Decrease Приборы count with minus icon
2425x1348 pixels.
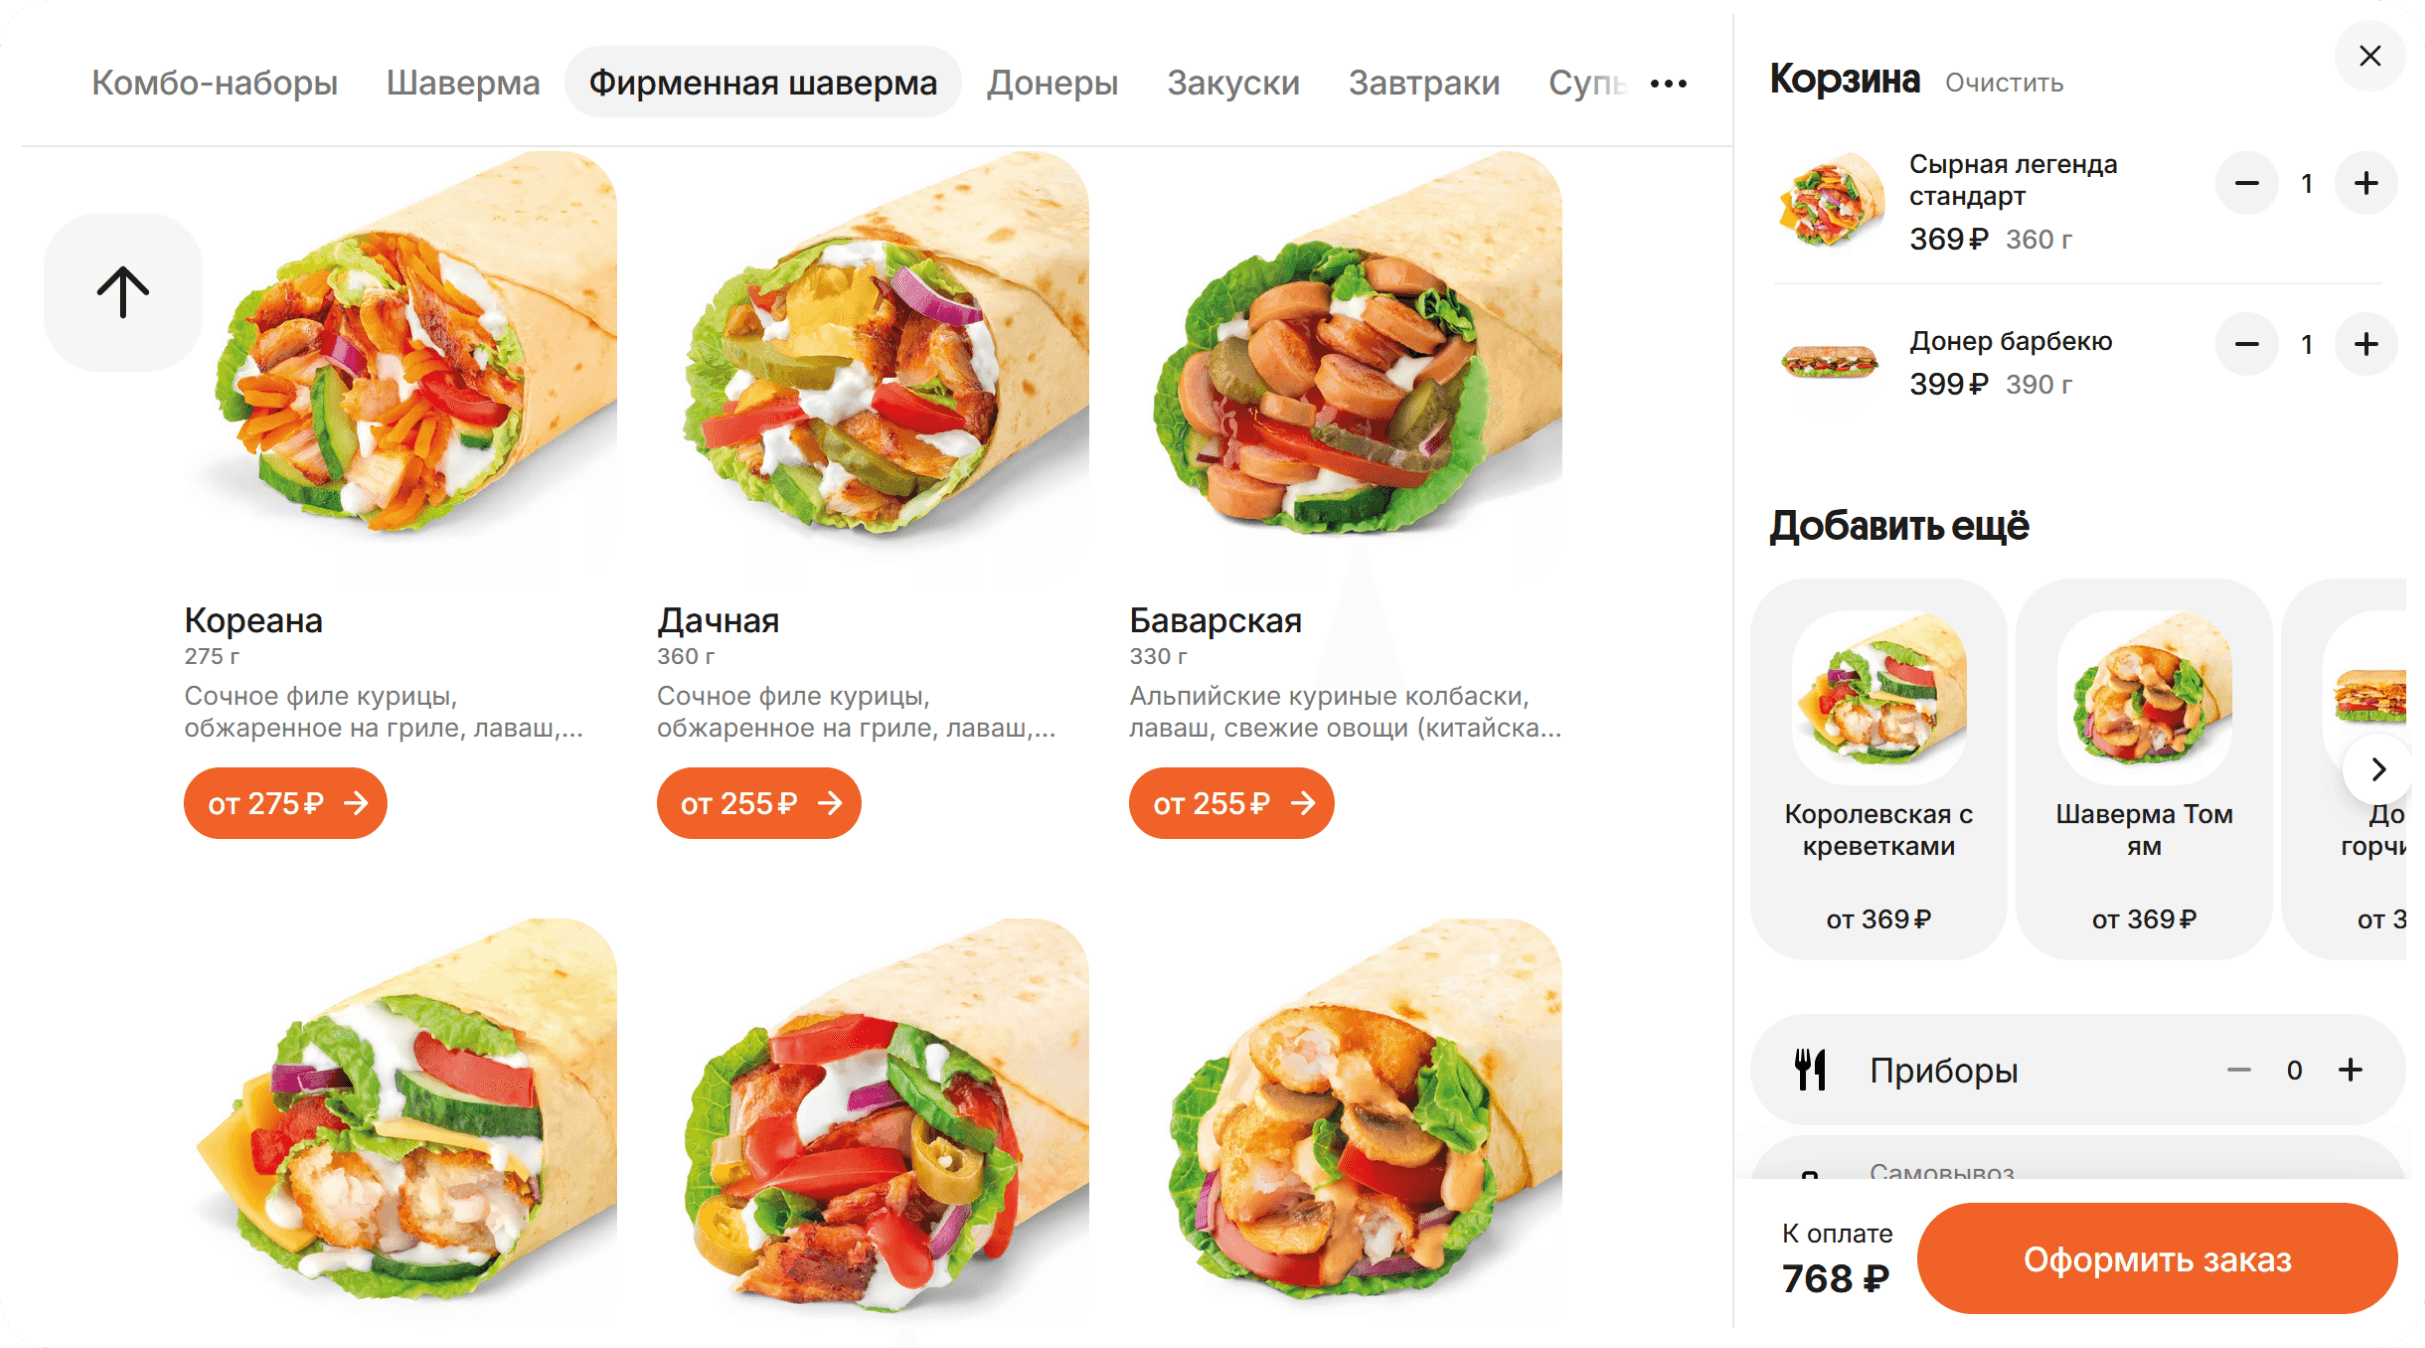[x=2239, y=1070]
